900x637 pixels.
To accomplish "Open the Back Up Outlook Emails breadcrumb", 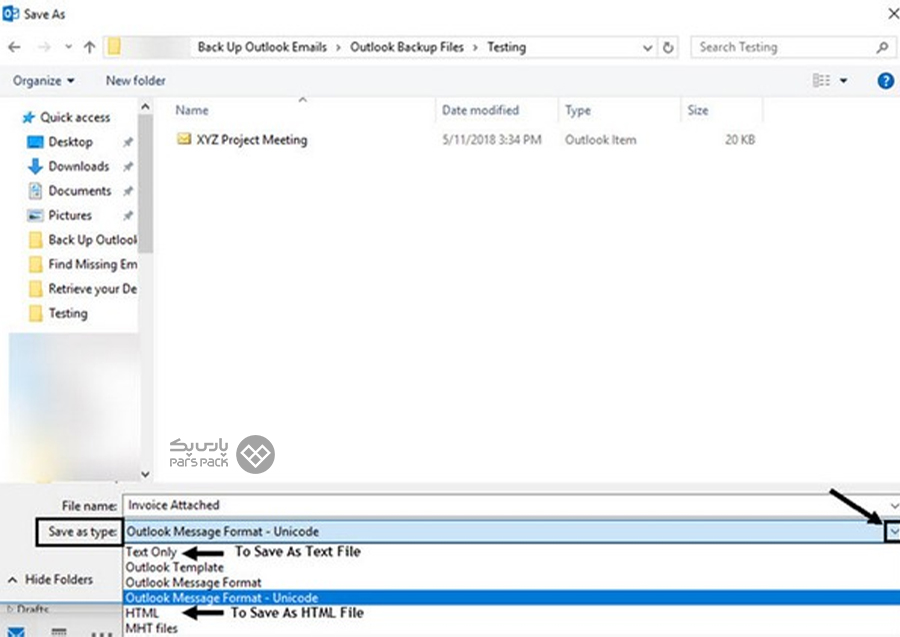I will (x=262, y=47).
